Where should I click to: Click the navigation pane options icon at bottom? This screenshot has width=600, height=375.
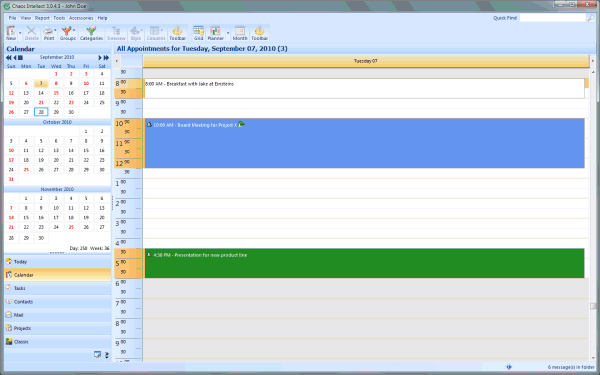97,355
